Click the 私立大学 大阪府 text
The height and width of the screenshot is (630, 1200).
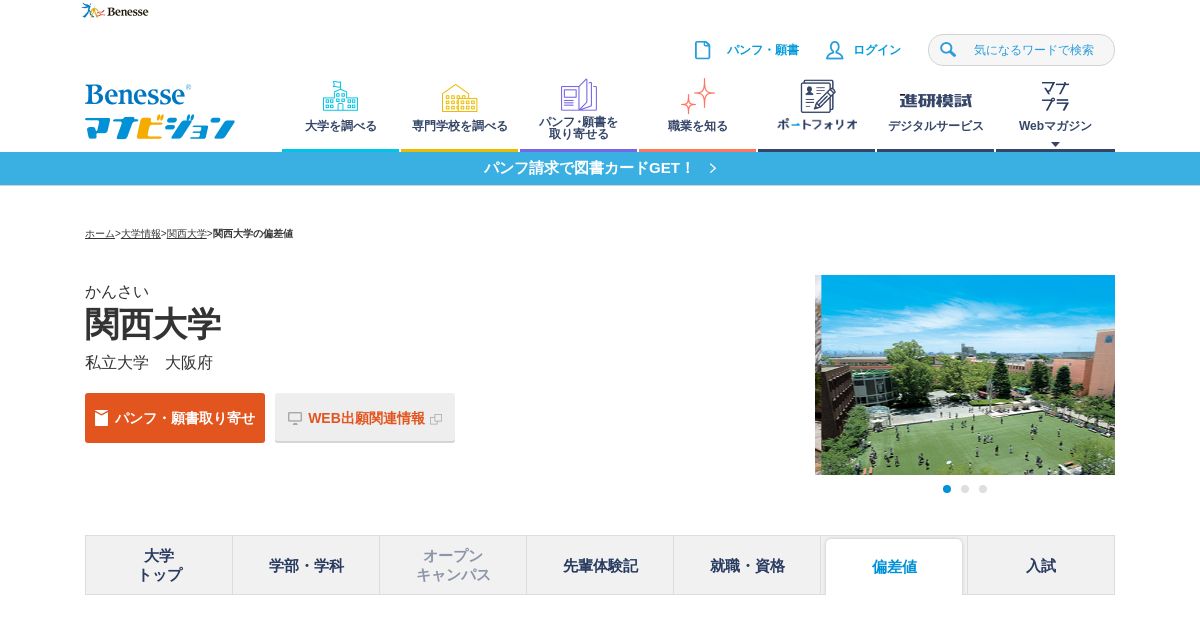pos(149,363)
